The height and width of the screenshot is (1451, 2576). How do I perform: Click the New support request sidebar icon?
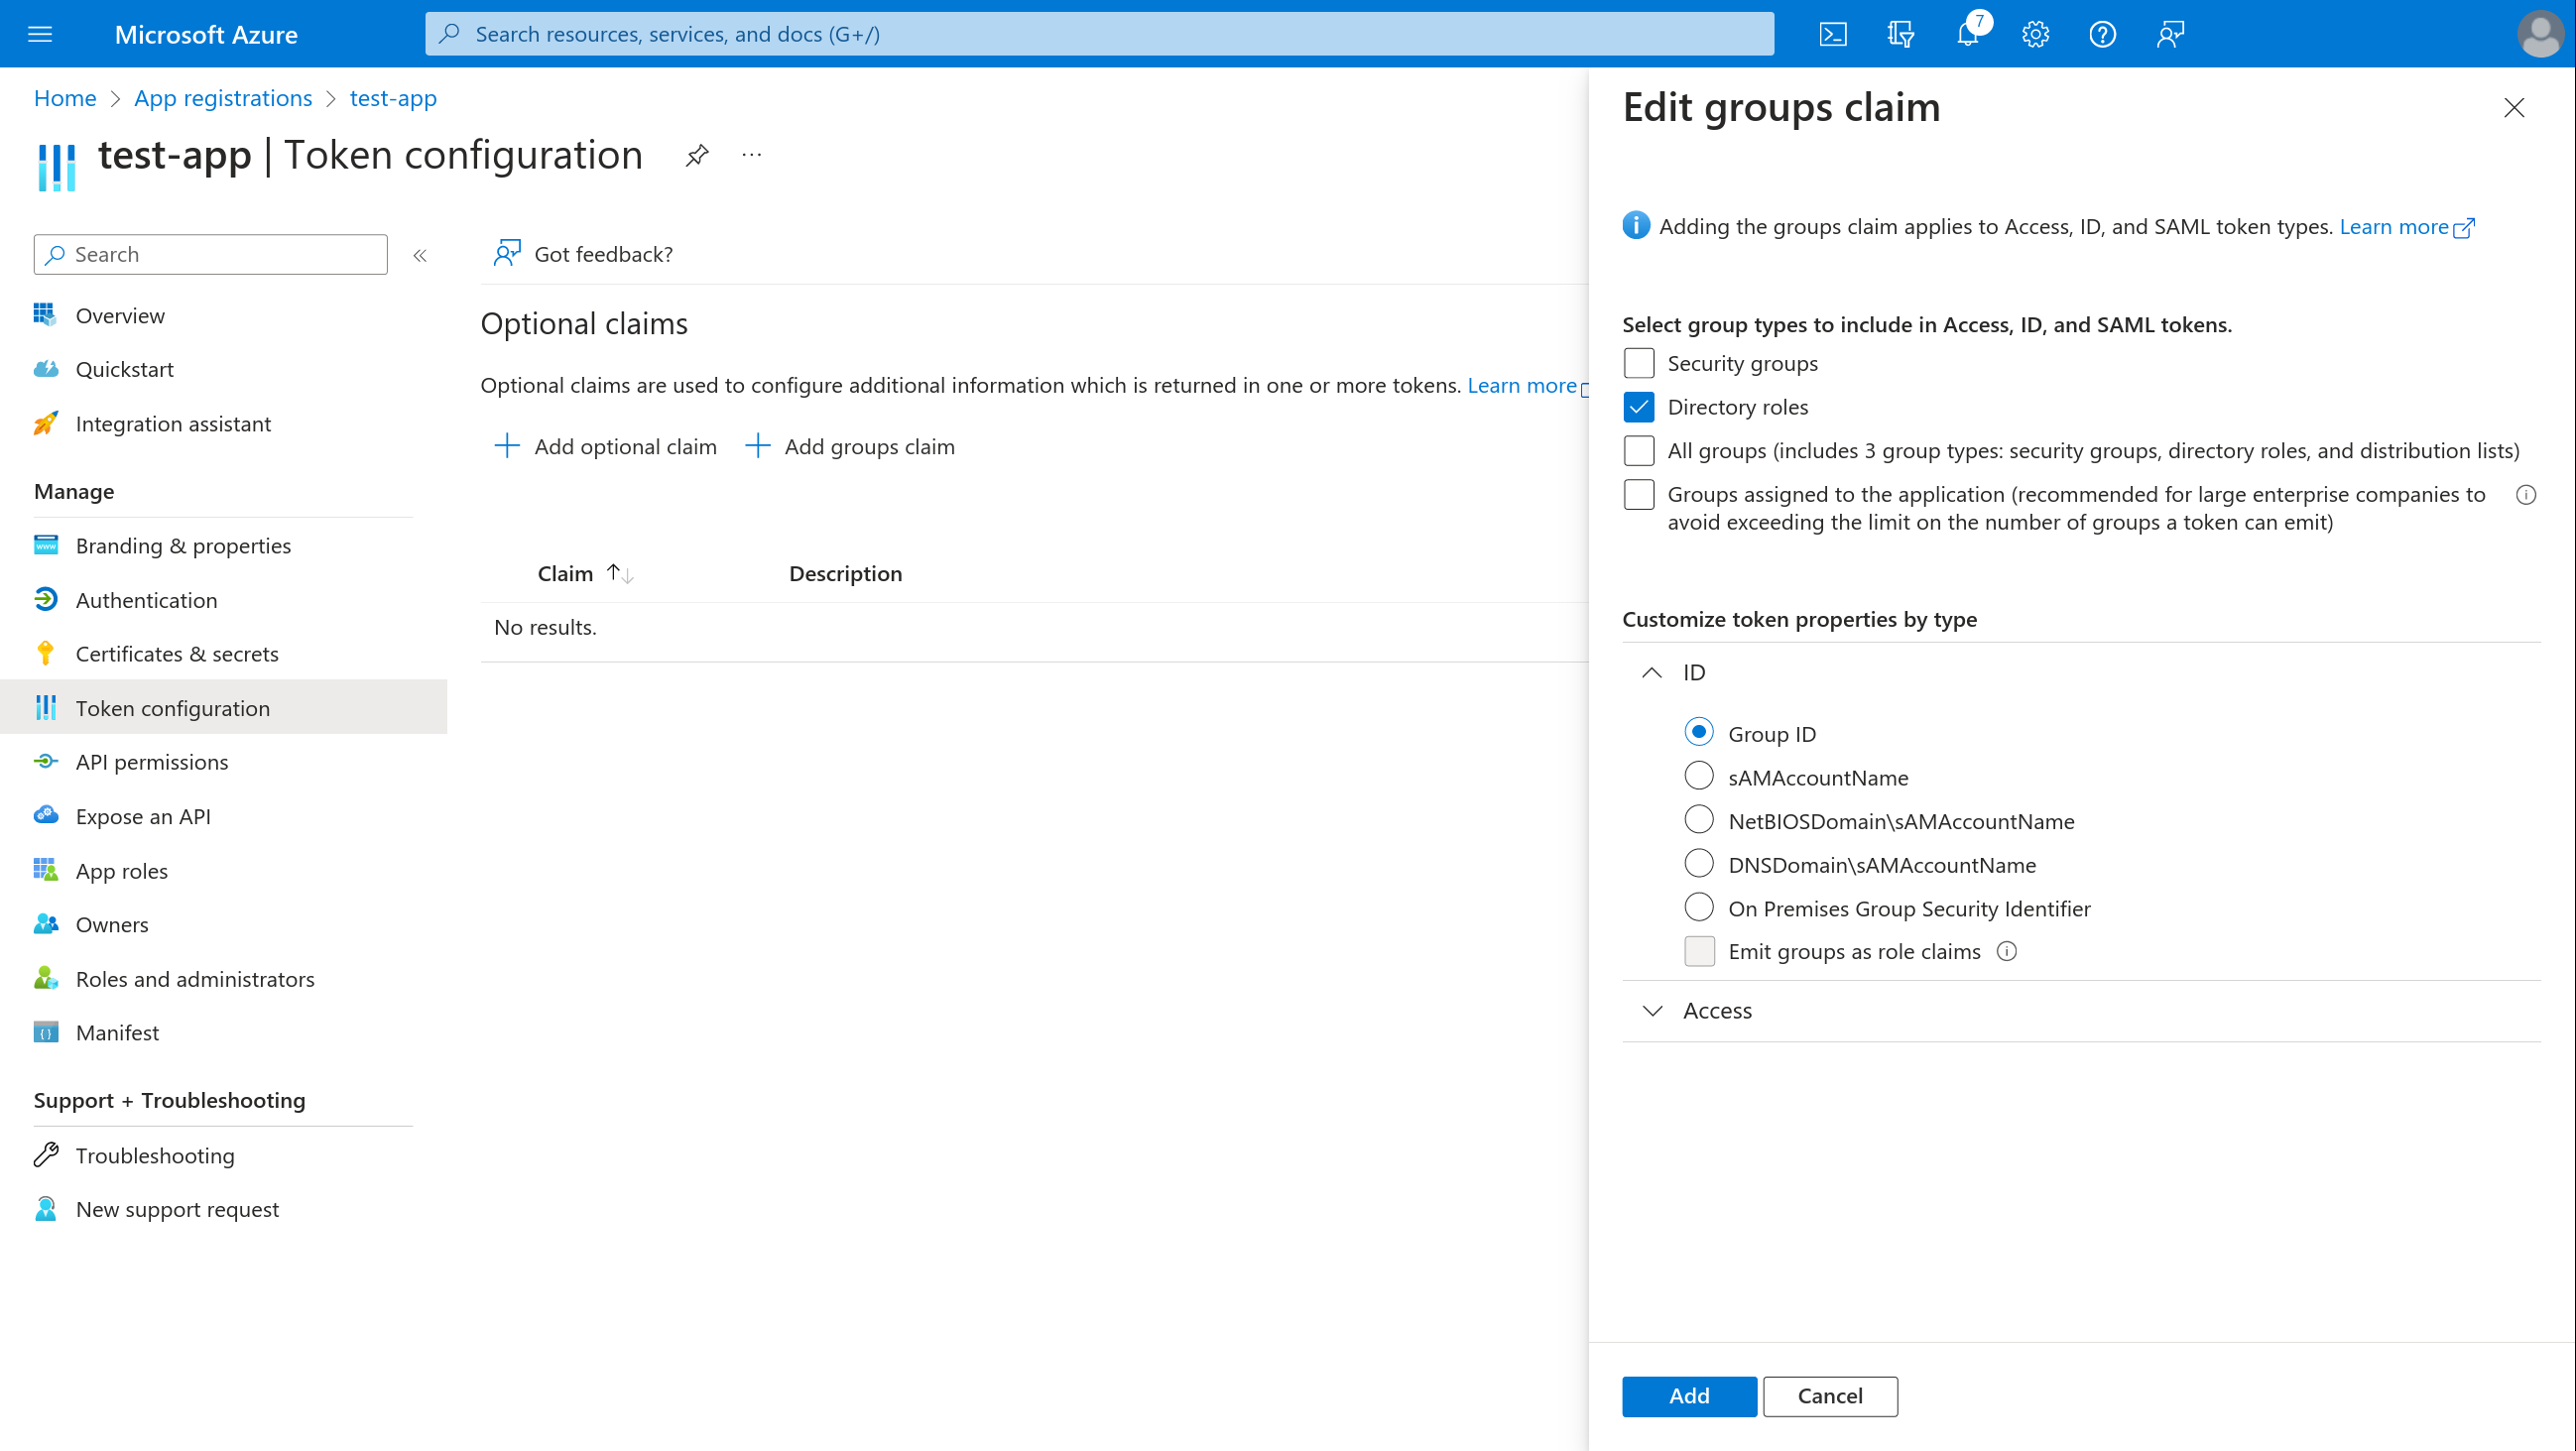click(46, 1209)
